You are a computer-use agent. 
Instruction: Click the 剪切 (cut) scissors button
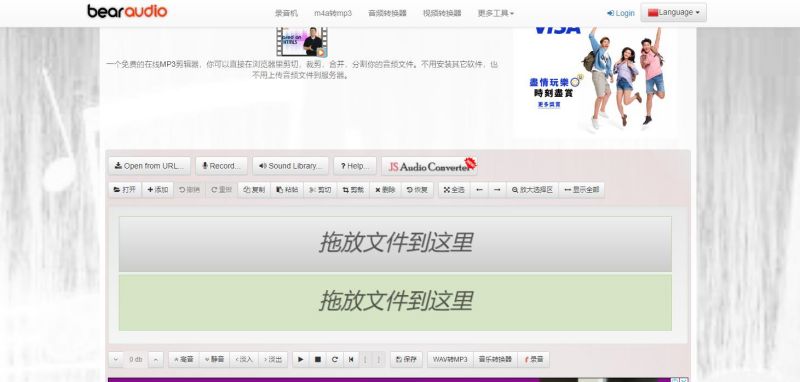pyautogui.click(x=320, y=190)
